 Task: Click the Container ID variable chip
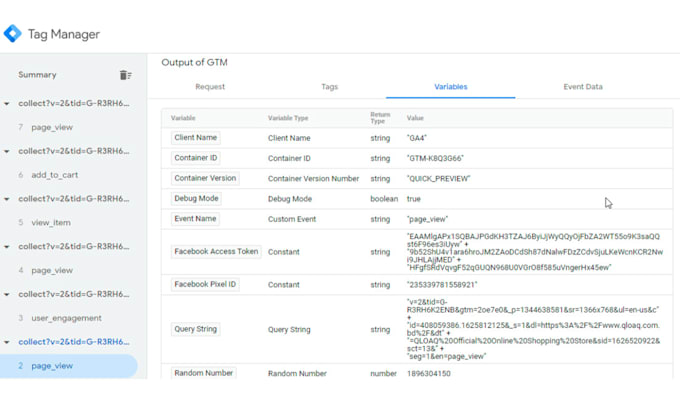196,158
